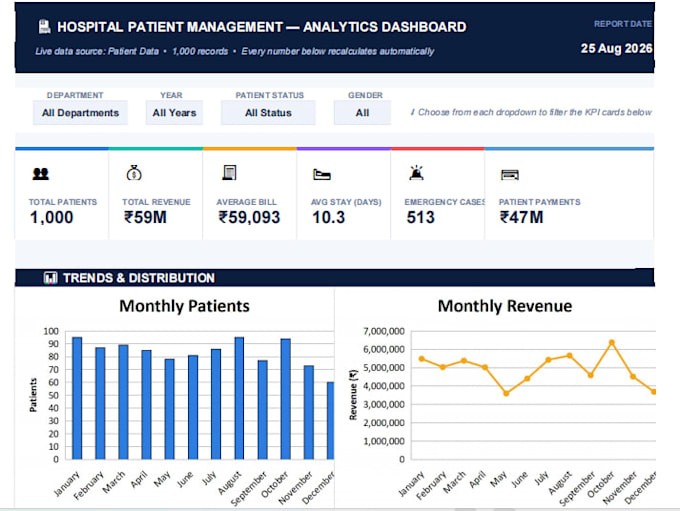680x511 pixels.
Task: Open the All Departments dropdown
Action: point(80,113)
